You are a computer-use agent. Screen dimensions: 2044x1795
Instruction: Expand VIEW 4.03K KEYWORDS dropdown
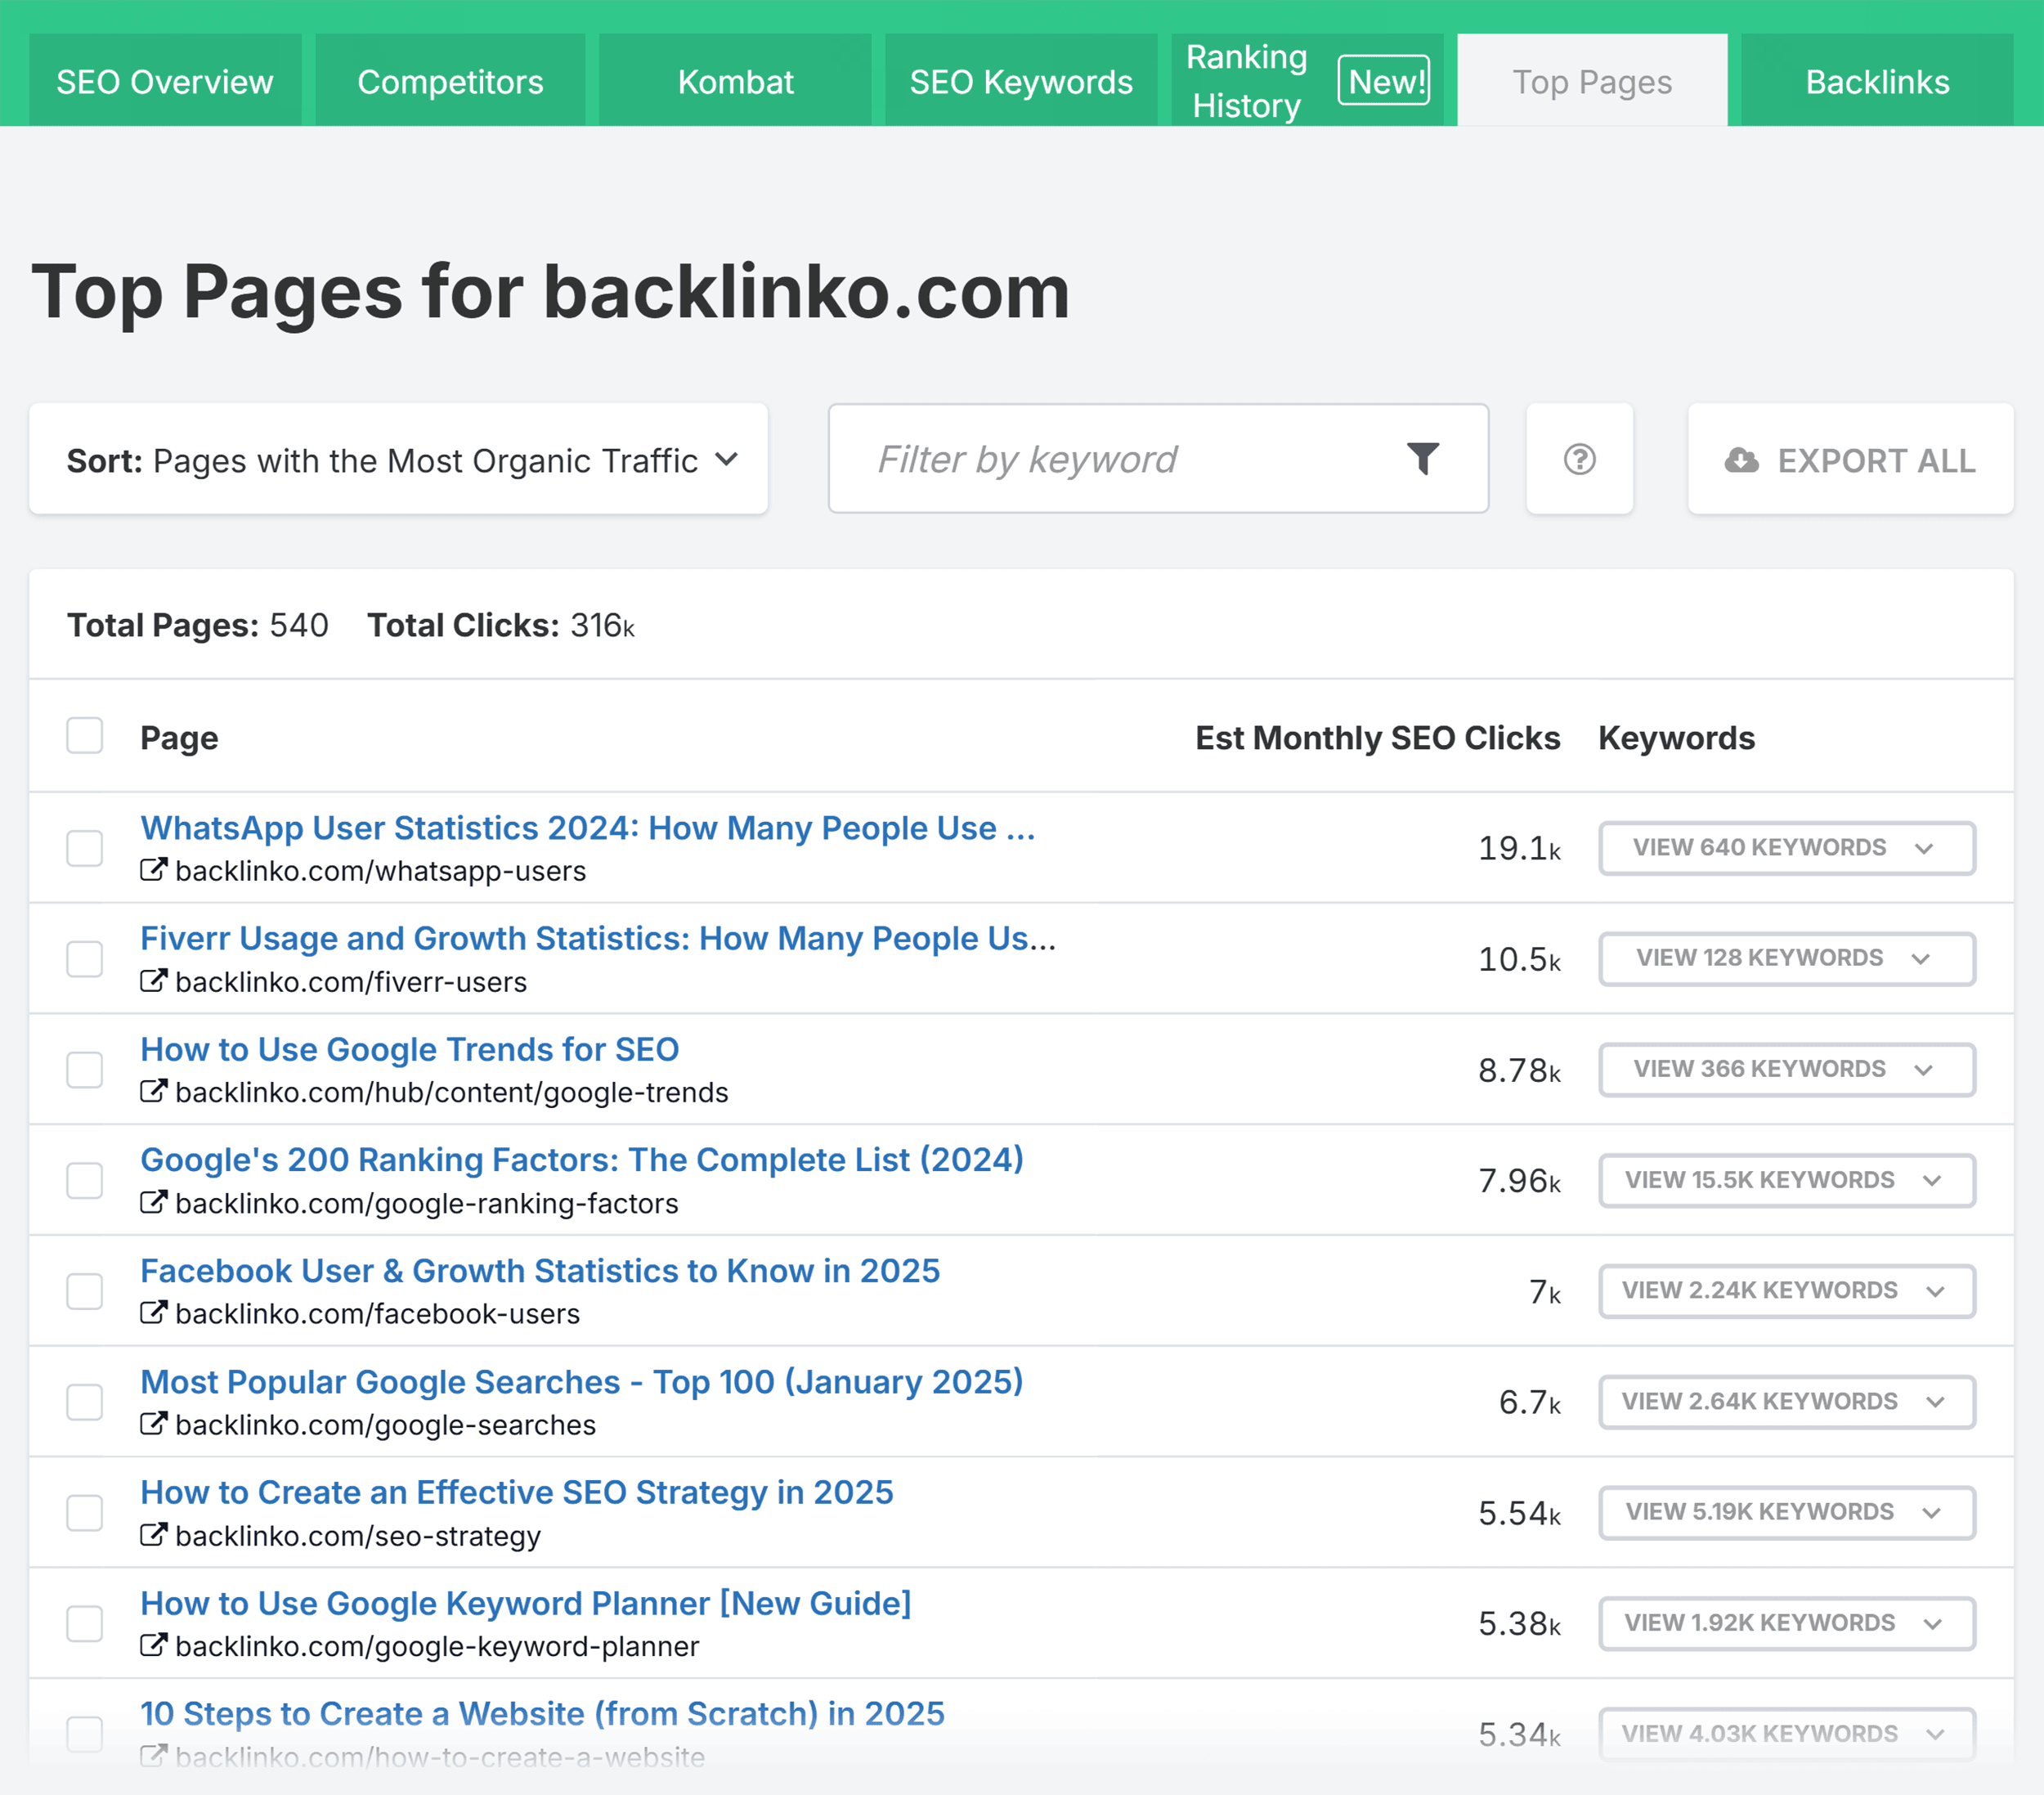pyautogui.click(x=1786, y=1734)
